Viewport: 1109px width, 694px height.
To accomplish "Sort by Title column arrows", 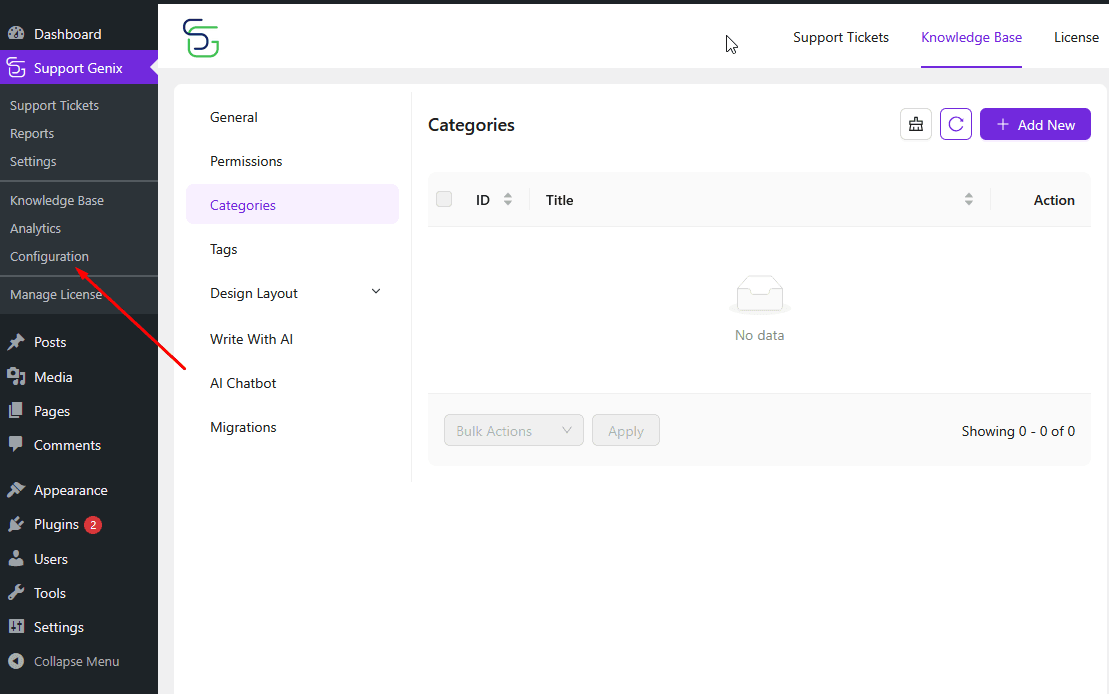I will 969,199.
